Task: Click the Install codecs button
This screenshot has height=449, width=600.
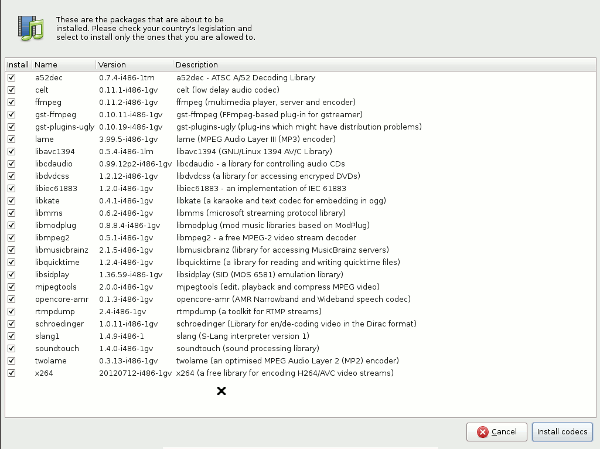Action: [562, 432]
